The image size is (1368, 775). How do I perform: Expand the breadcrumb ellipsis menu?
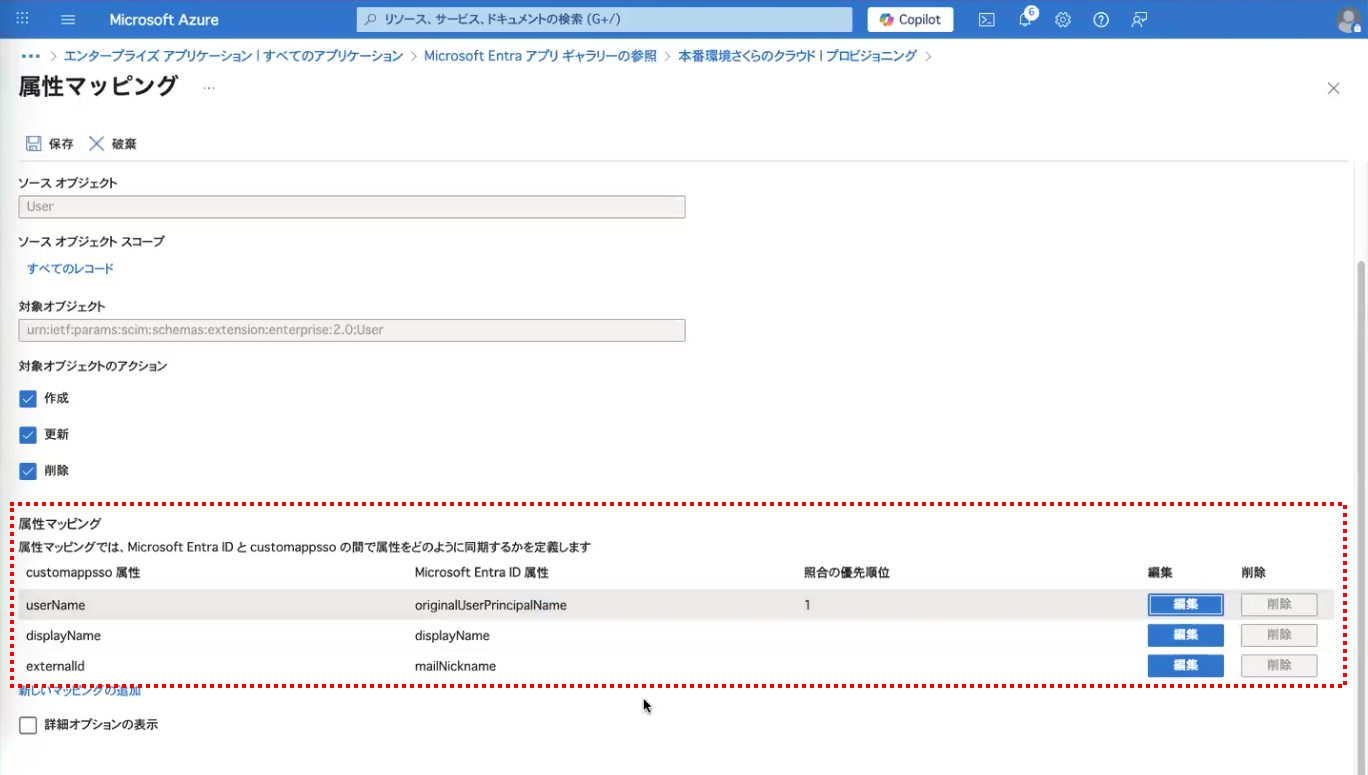coord(30,56)
